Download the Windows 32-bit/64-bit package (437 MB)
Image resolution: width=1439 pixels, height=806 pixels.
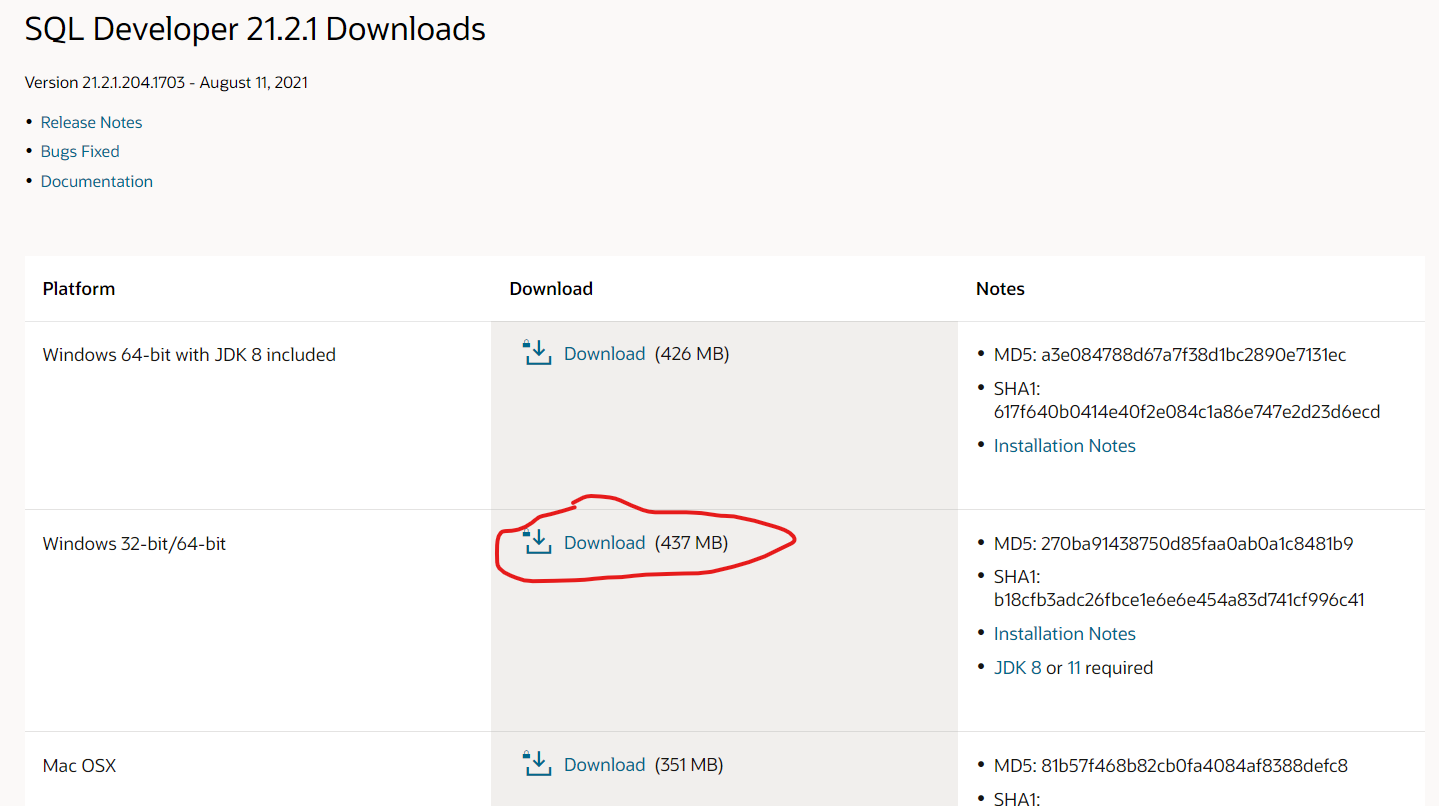point(604,542)
